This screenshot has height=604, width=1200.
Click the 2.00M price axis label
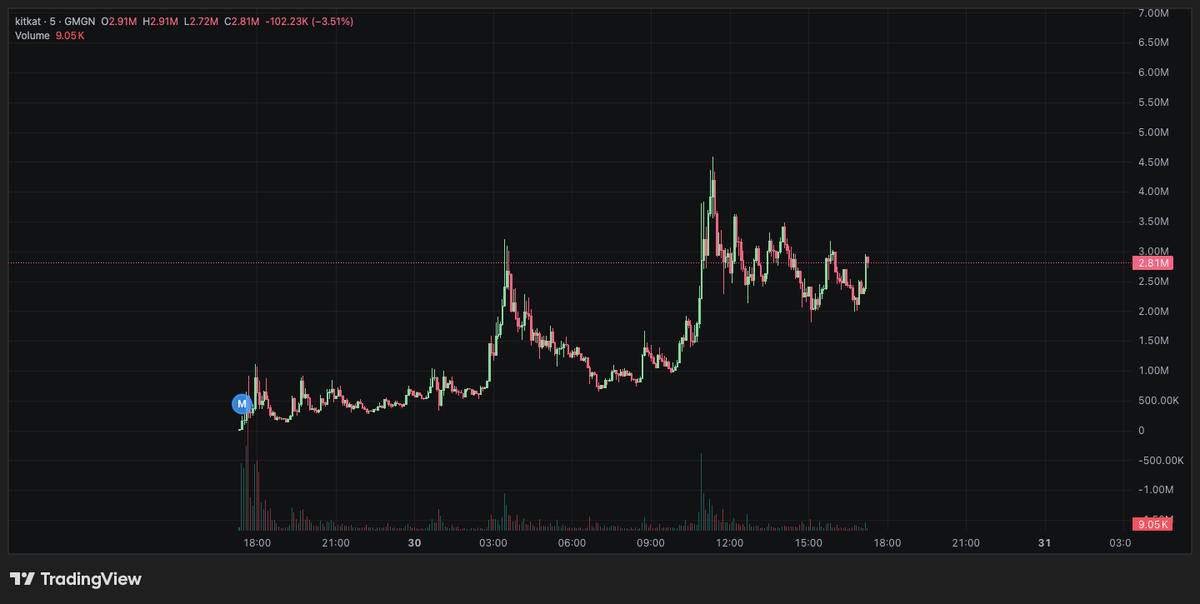pyautogui.click(x=1153, y=311)
